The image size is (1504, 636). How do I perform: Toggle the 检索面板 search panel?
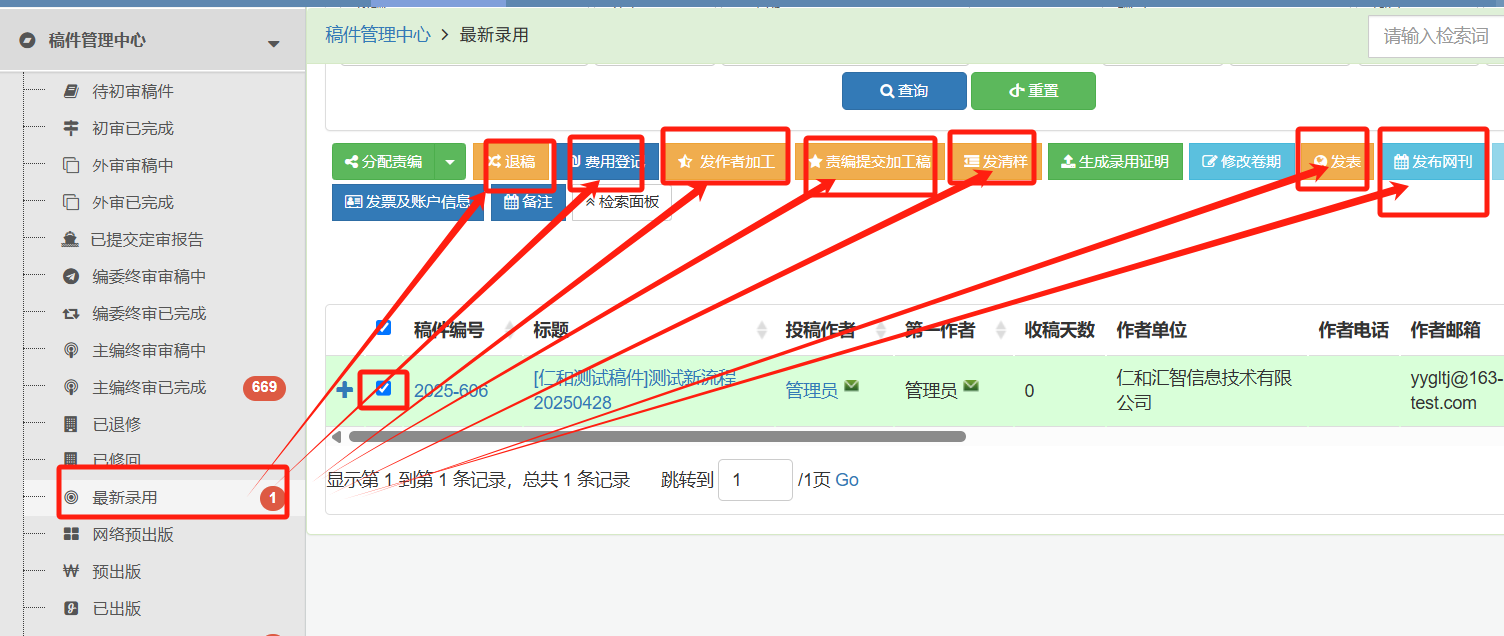[620, 202]
